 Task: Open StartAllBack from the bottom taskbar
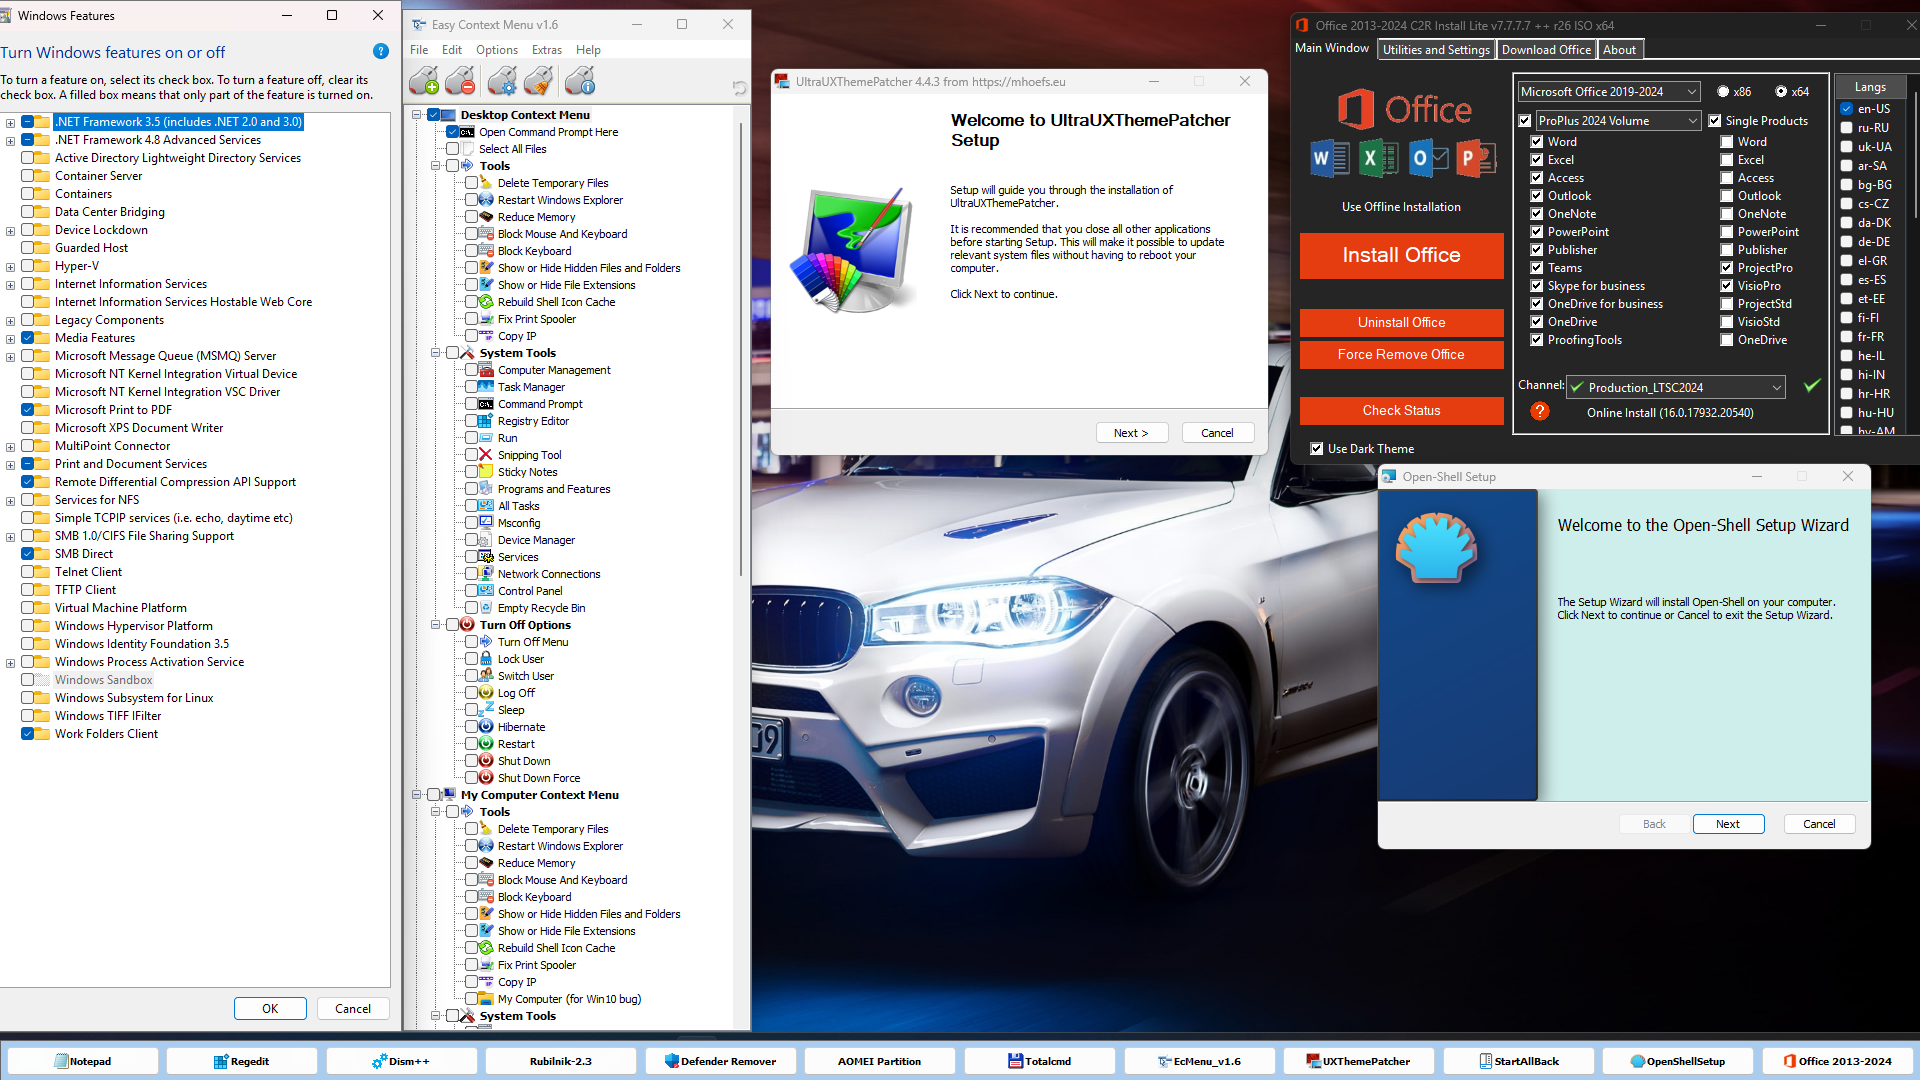pos(1518,1061)
